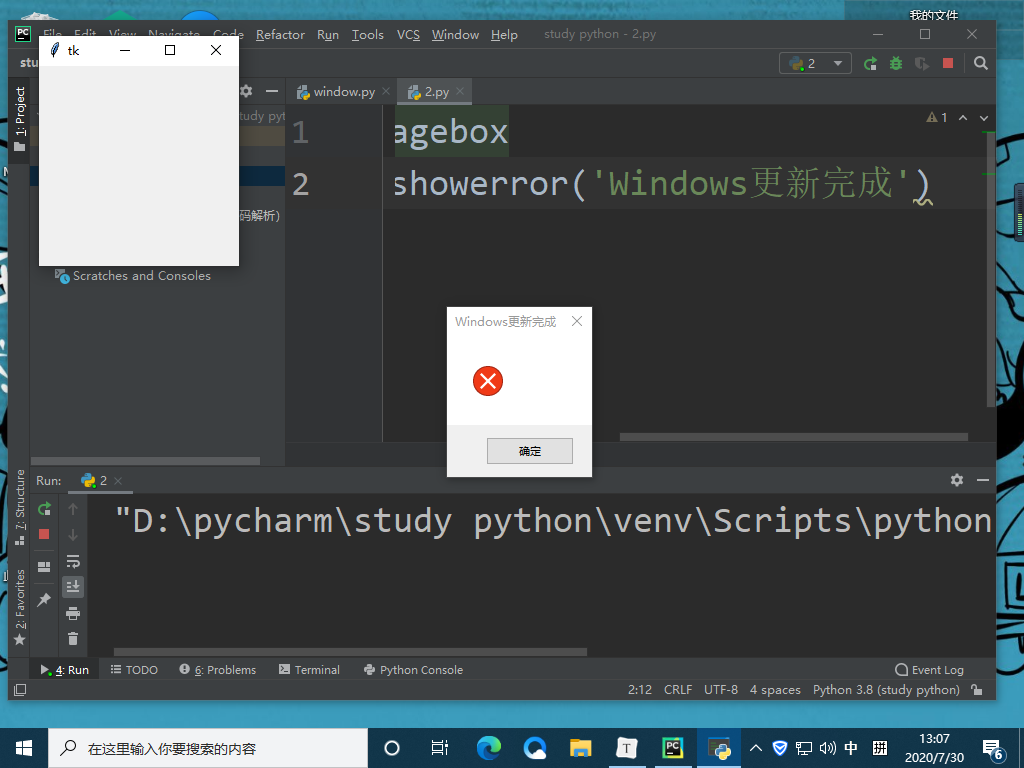The image size is (1024, 768).
Task: Toggle read-only lock icon in status bar
Action: [977, 690]
